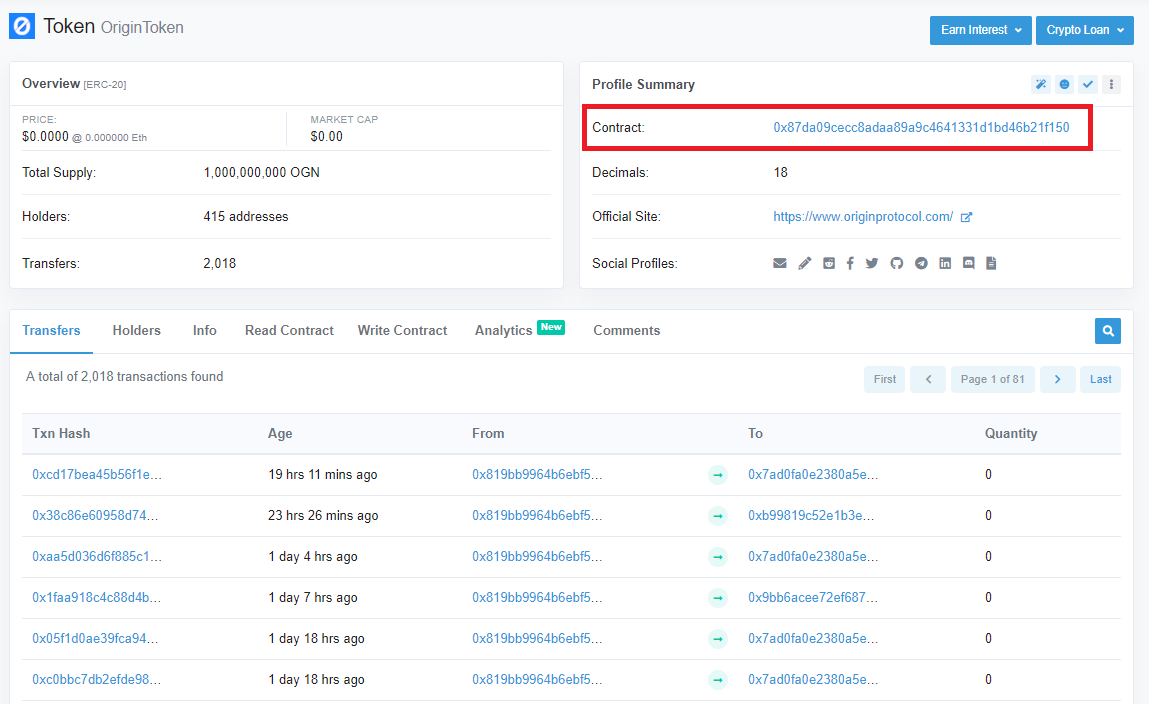Open transaction hash 0xaa5d036d6f885c1...
The height and width of the screenshot is (704, 1149).
point(97,557)
